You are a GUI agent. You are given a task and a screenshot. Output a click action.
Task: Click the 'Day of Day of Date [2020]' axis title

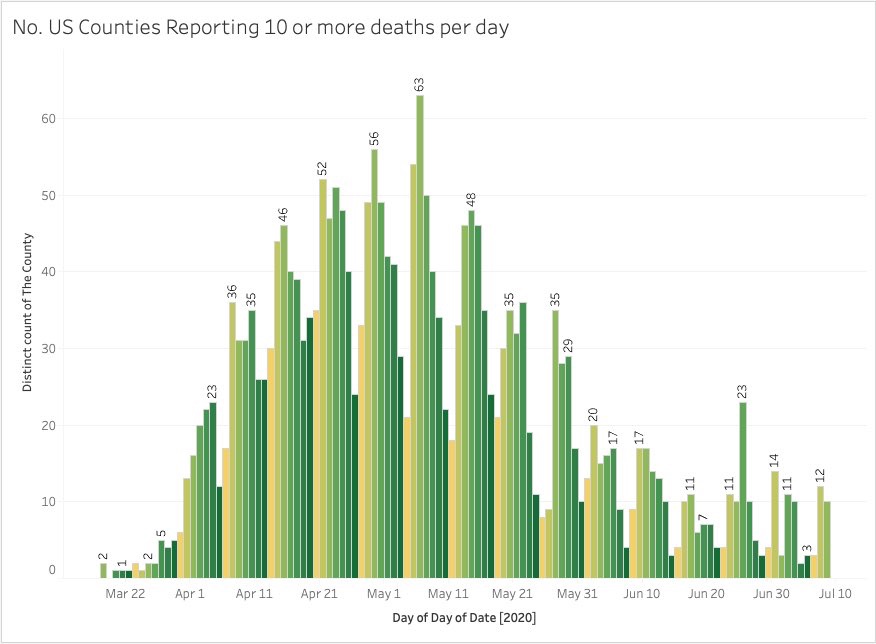pyautogui.click(x=463, y=618)
